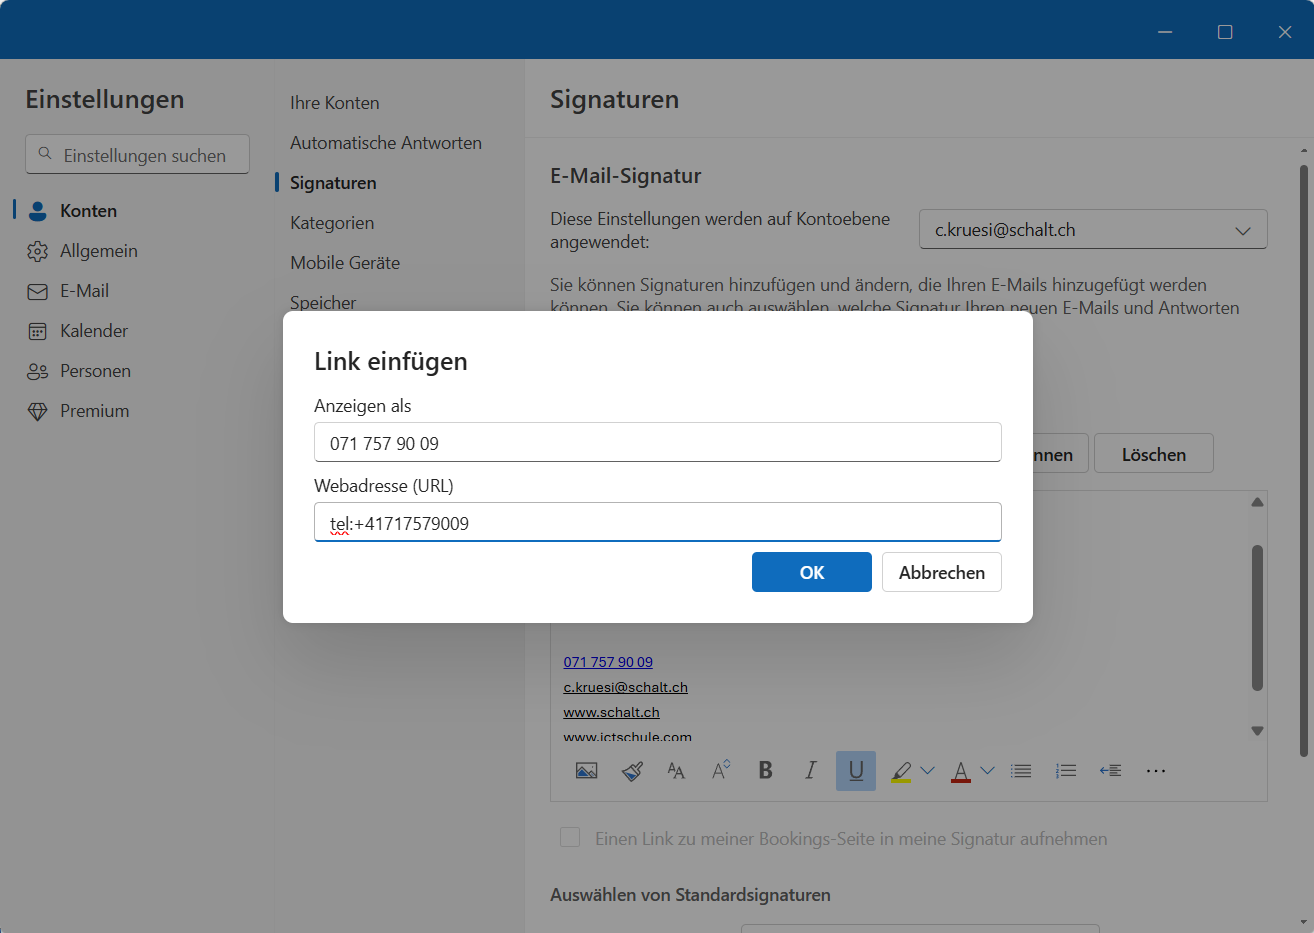Open Automatische Antworten settings page
Image resolution: width=1314 pixels, height=933 pixels.
(x=385, y=143)
